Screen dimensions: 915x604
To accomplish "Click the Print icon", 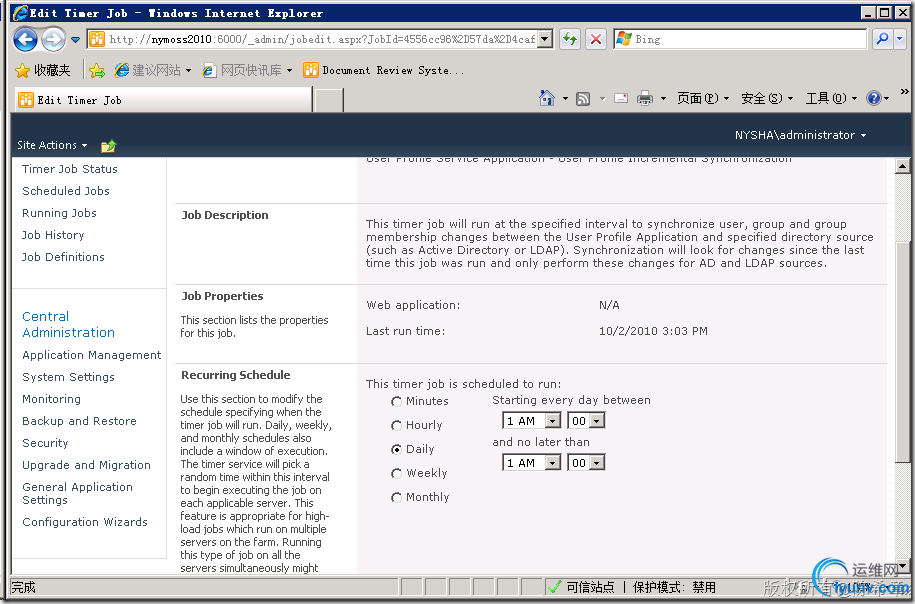I will [x=645, y=98].
